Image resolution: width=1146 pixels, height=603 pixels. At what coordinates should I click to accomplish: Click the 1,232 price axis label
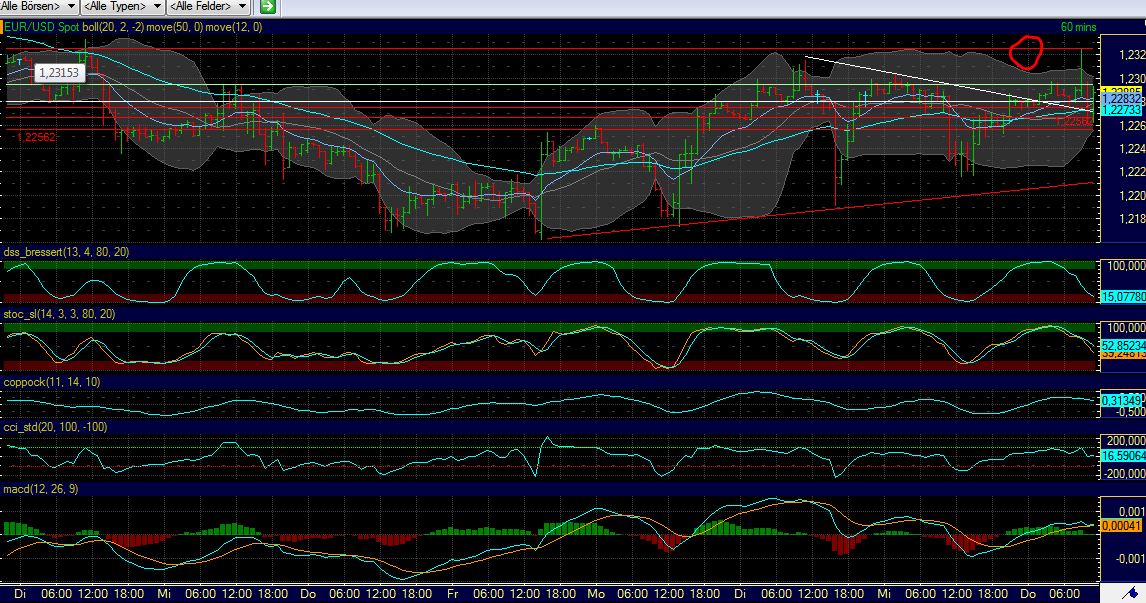(1131, 55)
